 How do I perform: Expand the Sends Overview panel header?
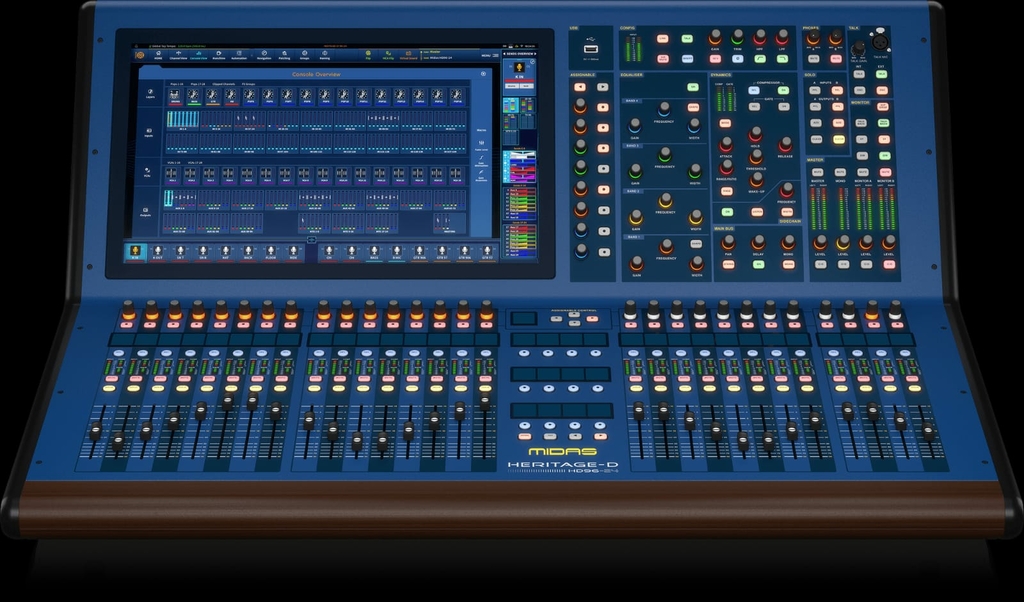520,54
